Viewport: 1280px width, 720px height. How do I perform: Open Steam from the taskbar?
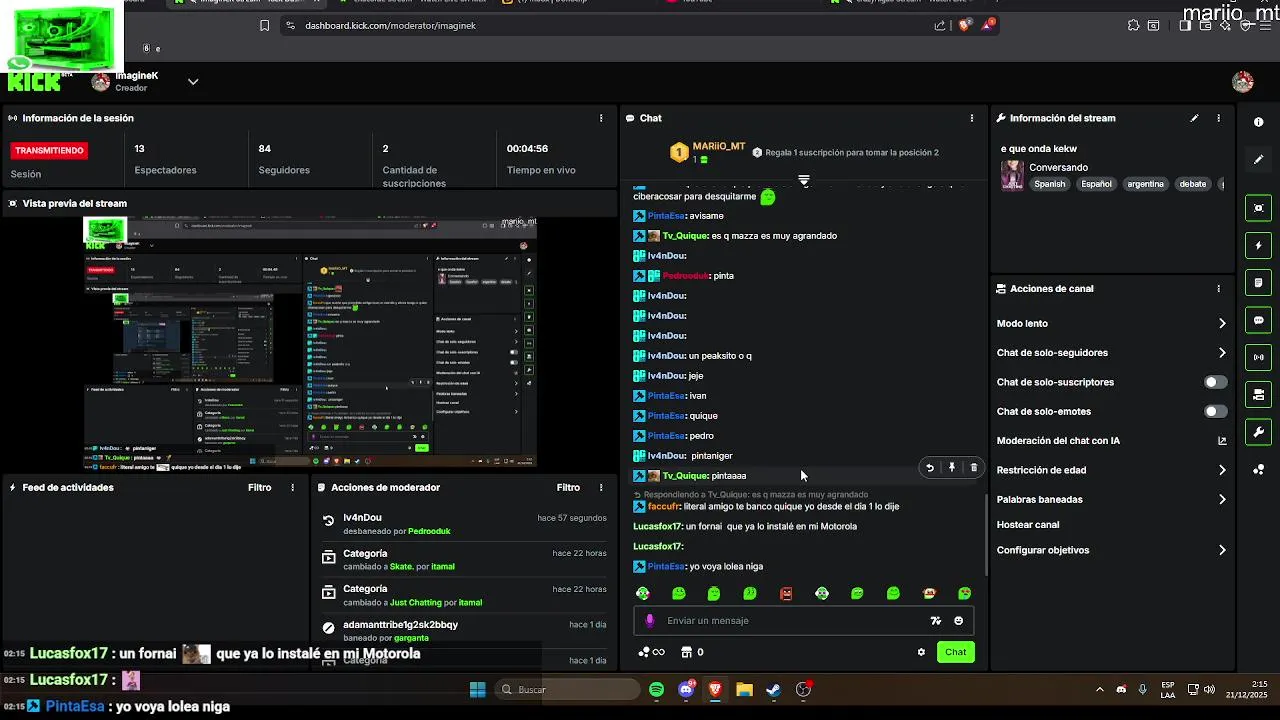773,690
